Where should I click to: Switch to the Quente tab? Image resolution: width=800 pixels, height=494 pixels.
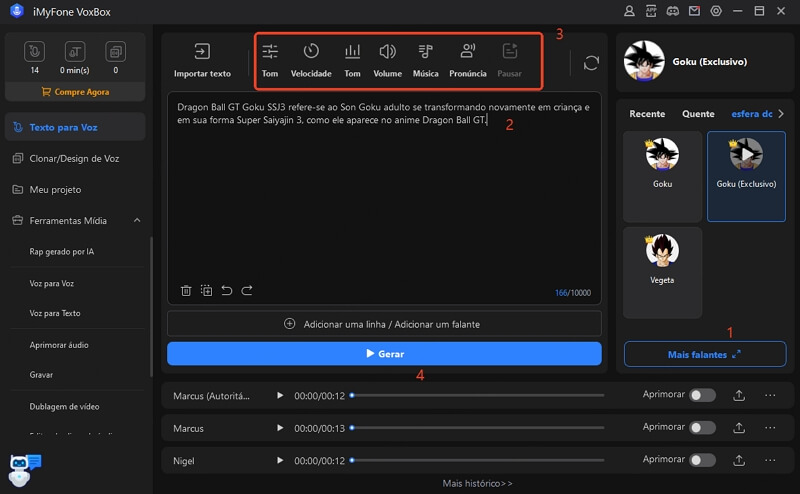click(698, 114)
